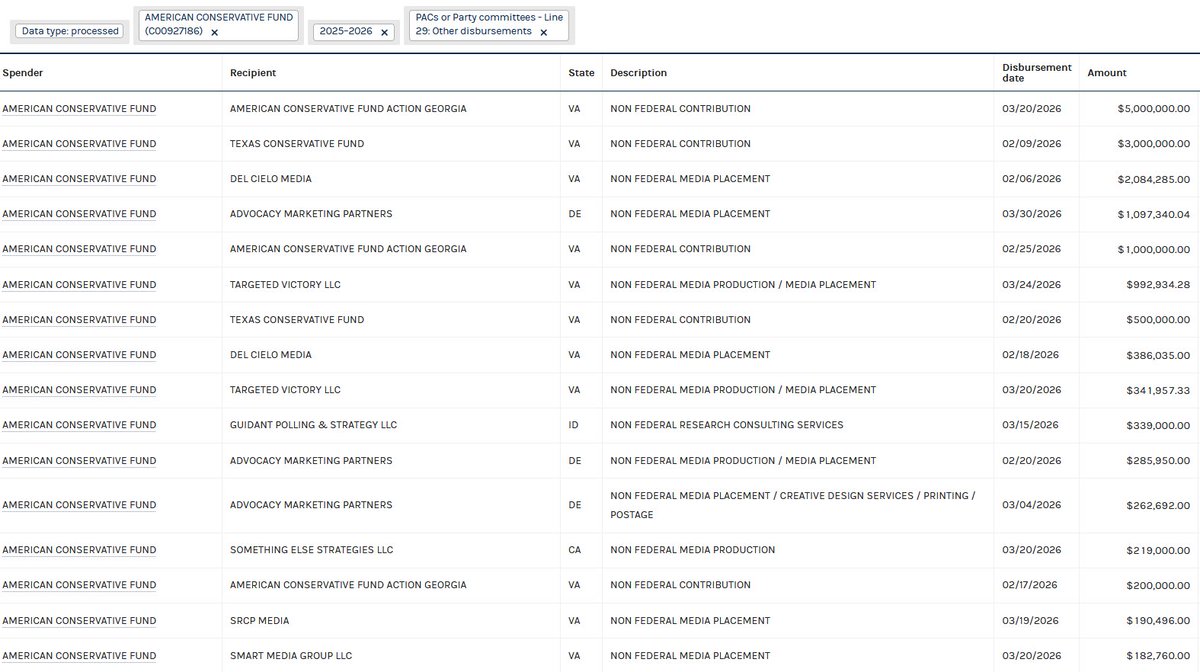Screen dimensions: 1200x672
Task: Open spender link in the SRCP MEDIA row
Action: point(79,620)
